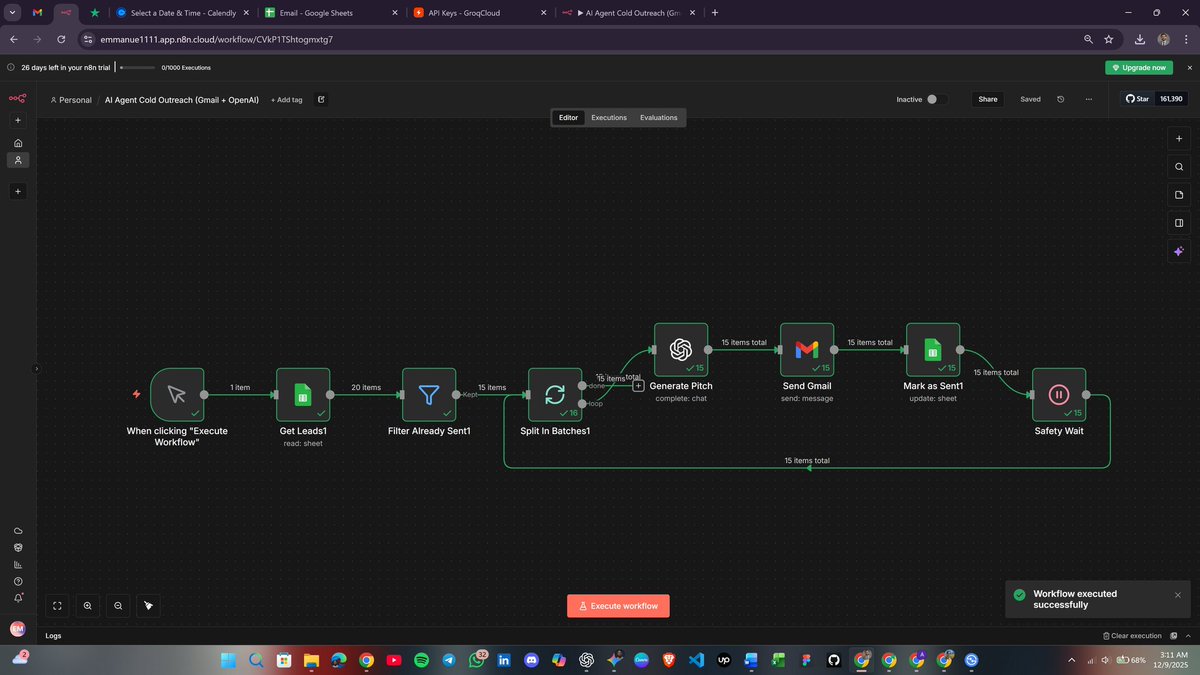Open the Safety Wait node
This screenshot has height=675, width=1200.
[x=1059, y=394]
